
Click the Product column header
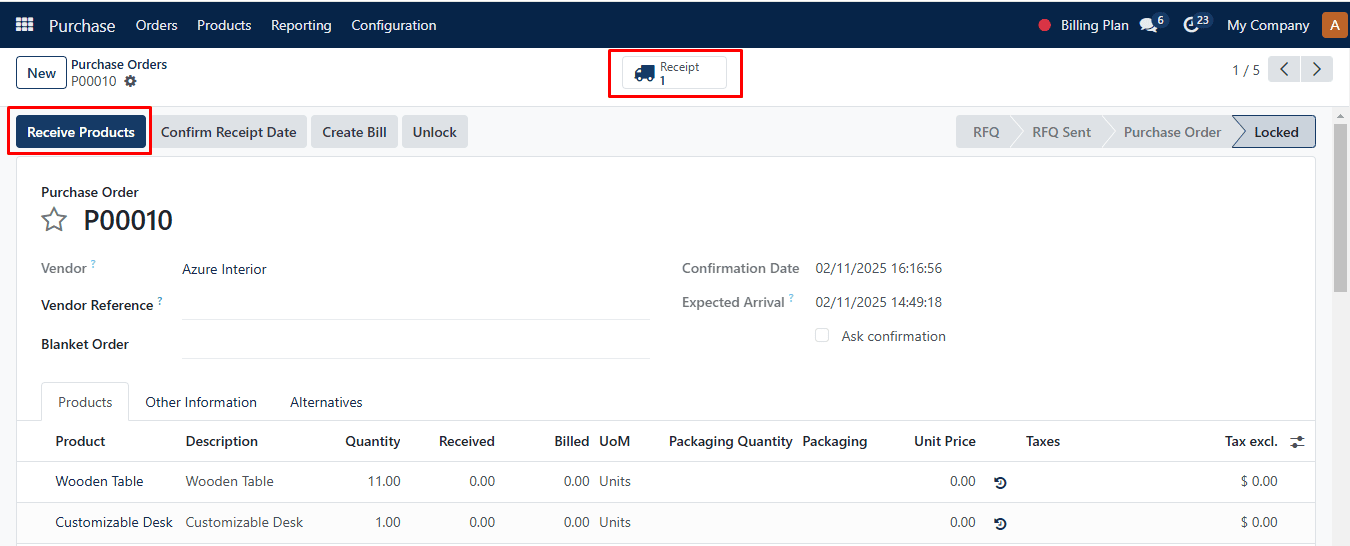[x=80, y=441]
